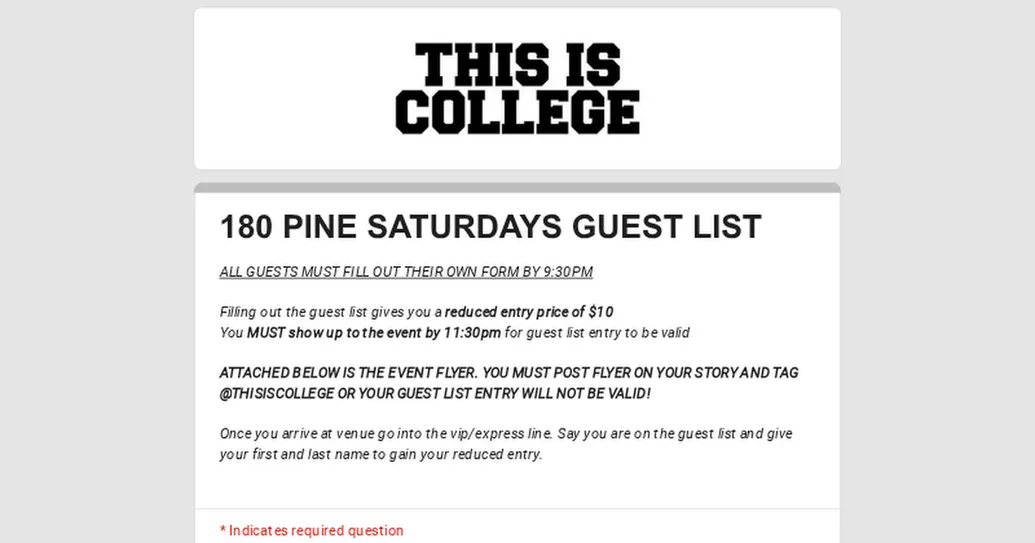Screen dimensions: 1035x543
Task: Click the Once you arrive at venue sentence
Action: click(x=300, y=434)
